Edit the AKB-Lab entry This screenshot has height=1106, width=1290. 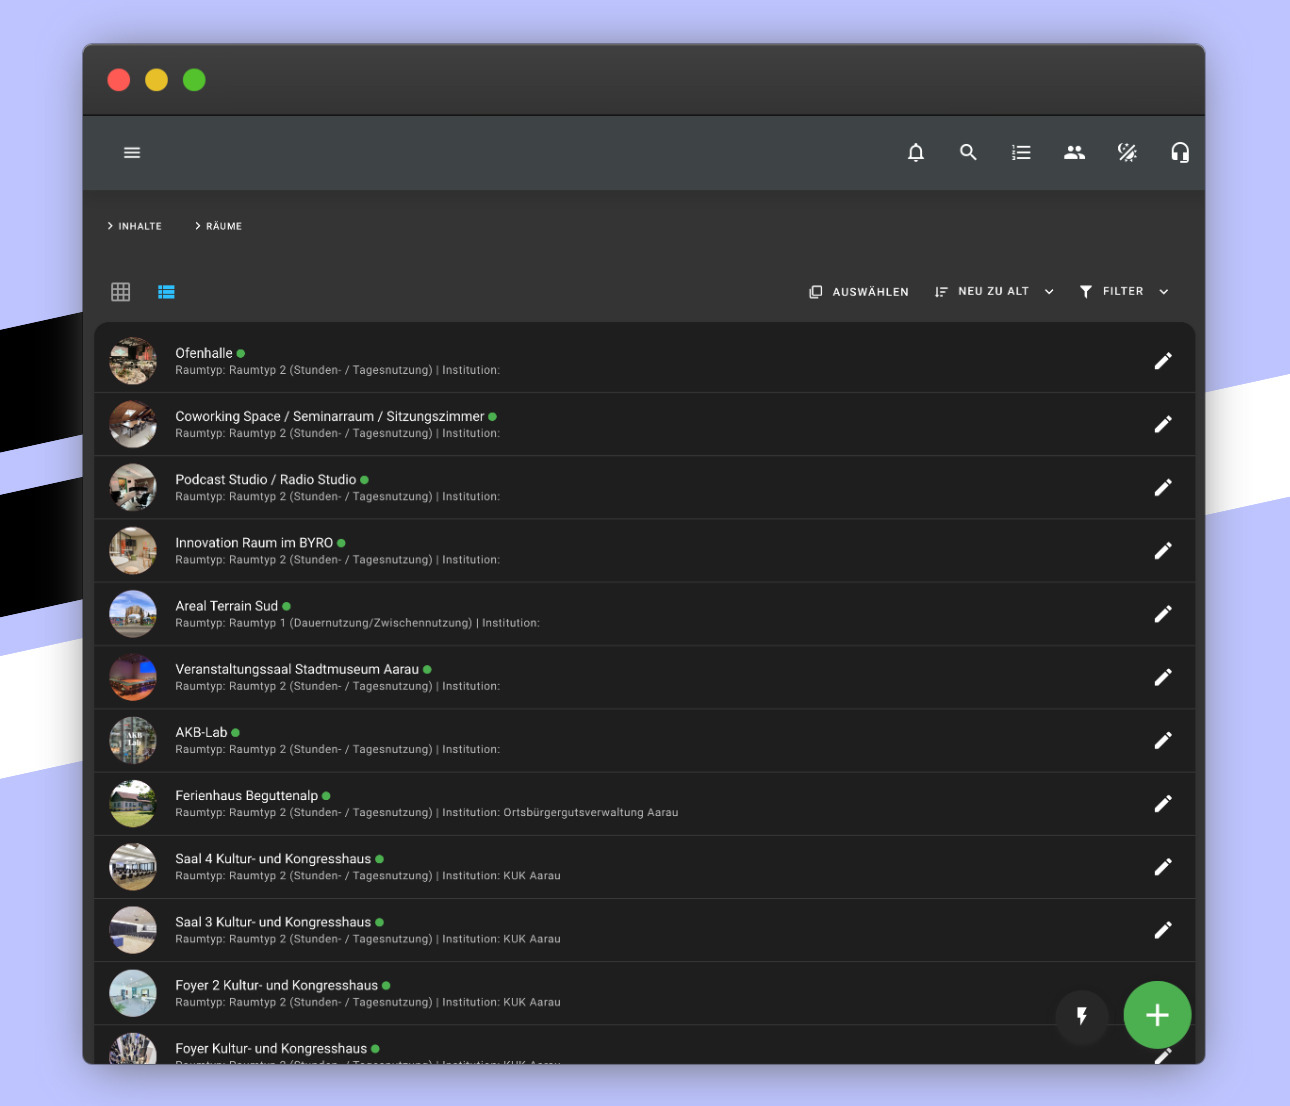point(1163,740)
